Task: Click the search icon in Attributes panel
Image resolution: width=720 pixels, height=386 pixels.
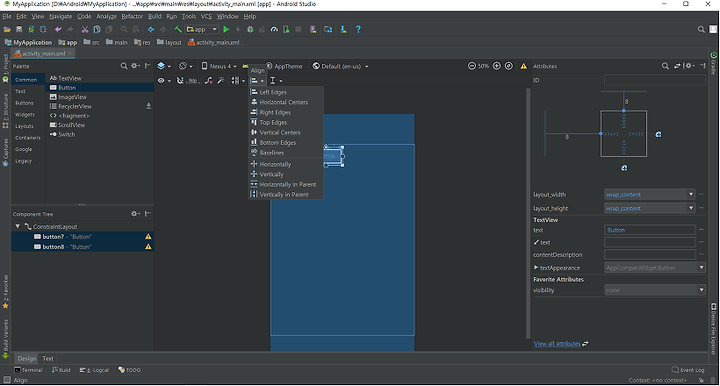Action: pyautogui.click(x=665, y=66)
